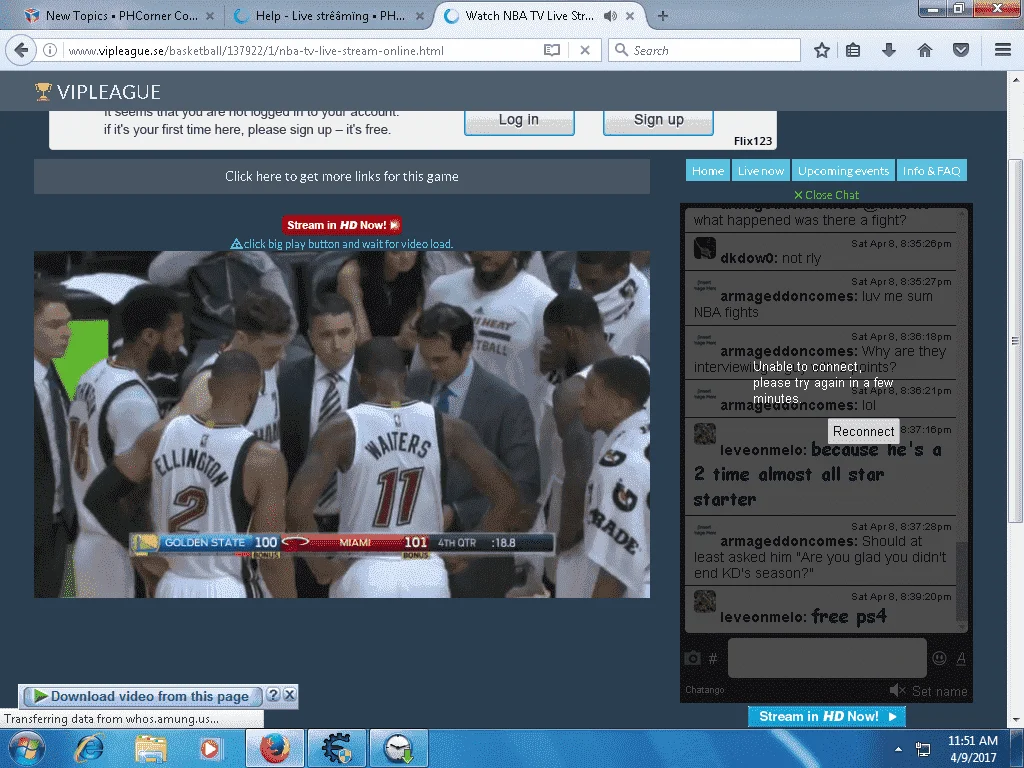Click the address bar URL field
The height and width of the screenshot is (768, 1024).
pyautogui.click(x=300, y=50)
